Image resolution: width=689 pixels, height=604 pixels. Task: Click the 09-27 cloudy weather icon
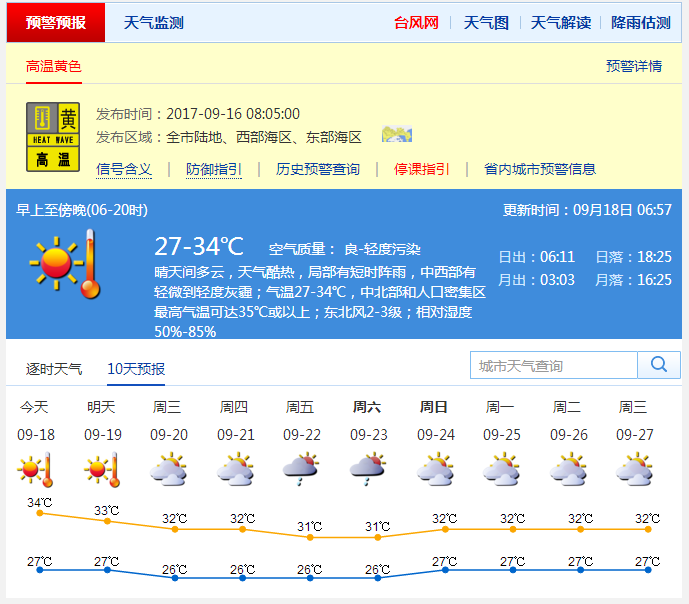click(635, 470)
